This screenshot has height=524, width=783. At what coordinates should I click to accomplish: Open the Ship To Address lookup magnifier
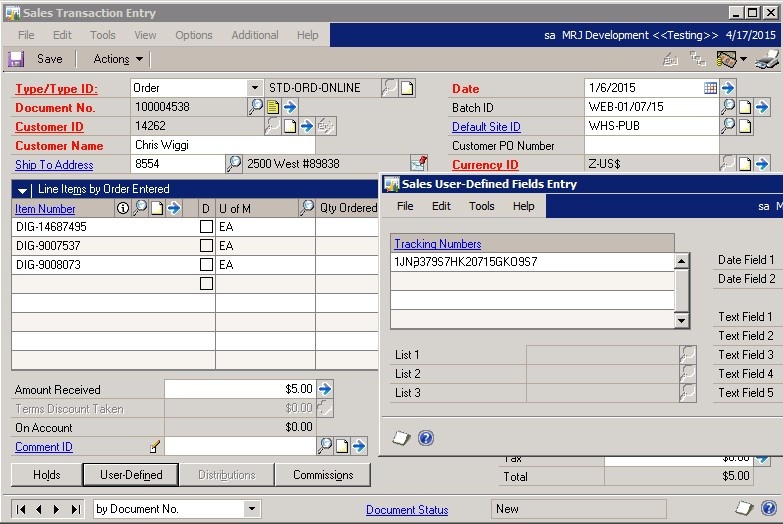pos(234,164)
